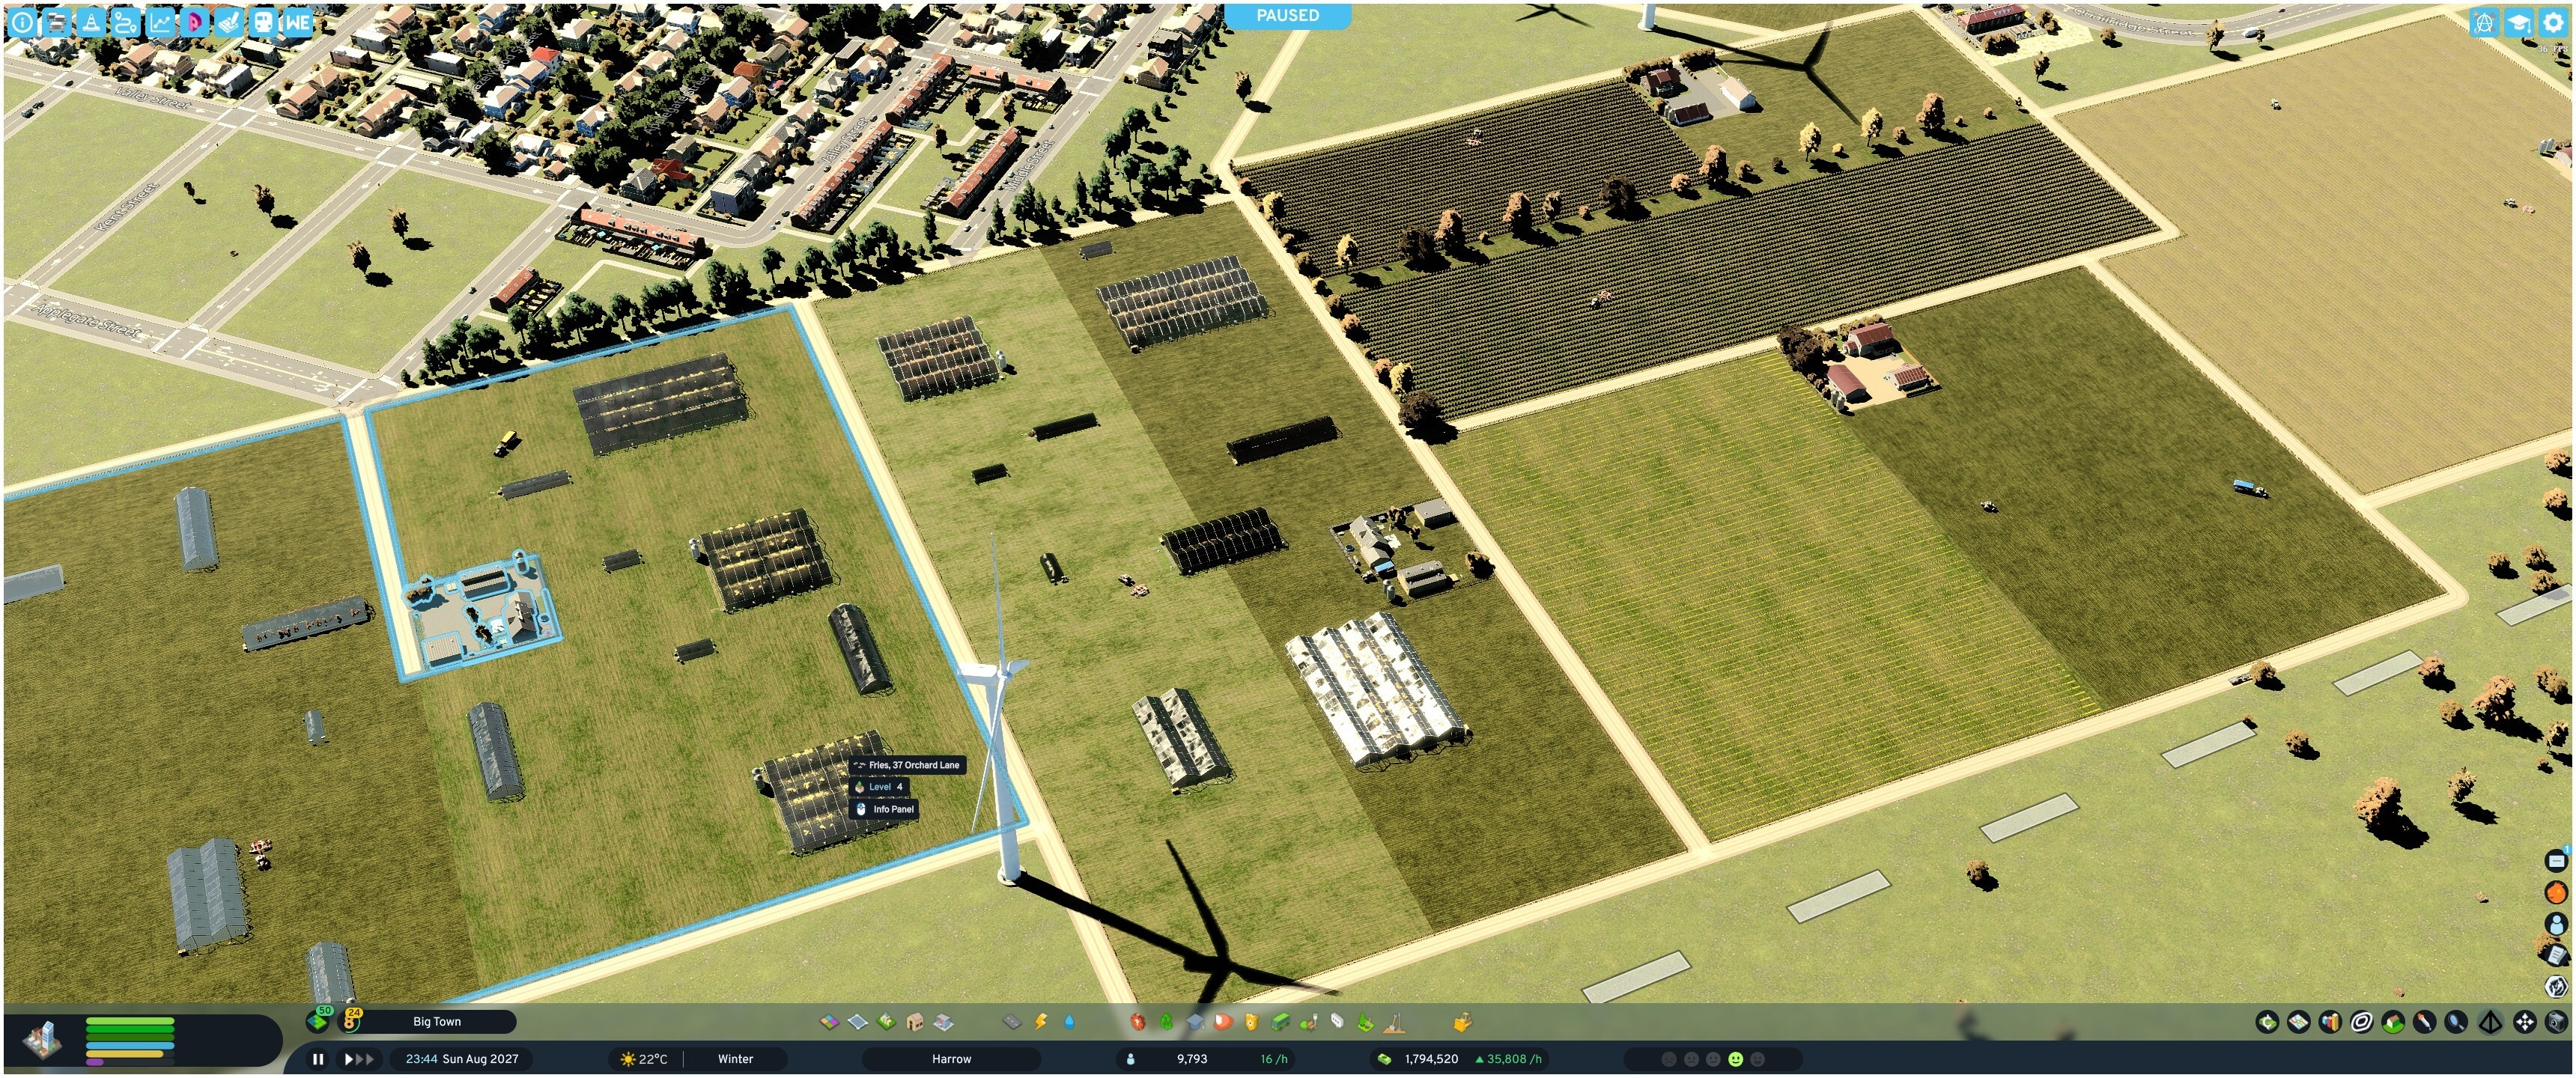Open the Electricity lightning bolt menu

point(1041,1022)
